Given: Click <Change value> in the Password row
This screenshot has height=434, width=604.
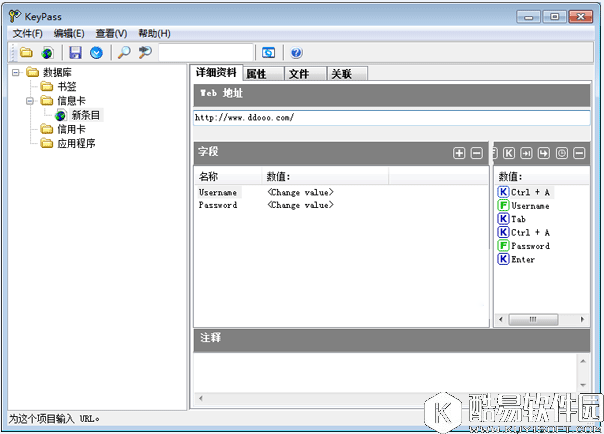Looking at the screenshot, I should coord(300,205).
